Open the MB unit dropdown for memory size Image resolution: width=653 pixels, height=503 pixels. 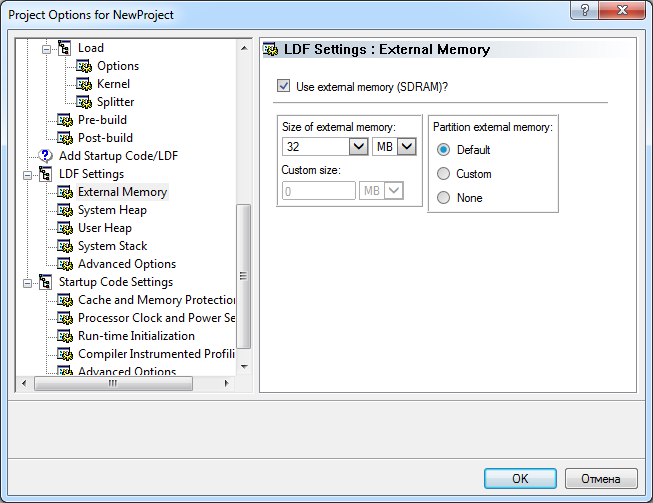(x=406, y=147)
